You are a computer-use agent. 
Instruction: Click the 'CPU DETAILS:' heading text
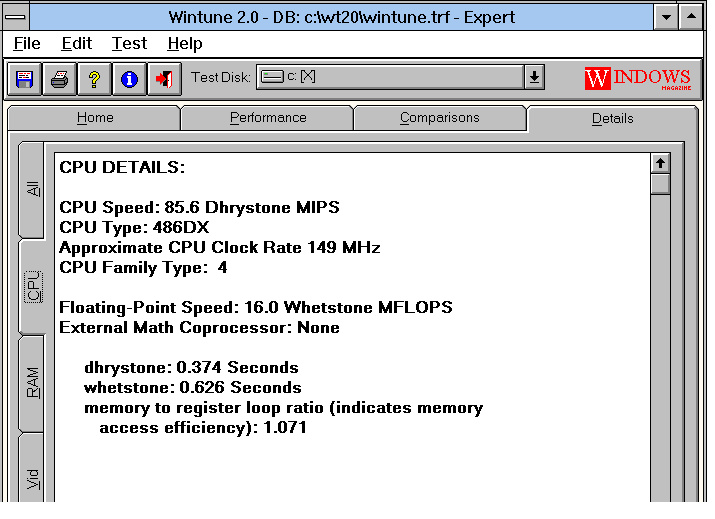pos(122,167)
